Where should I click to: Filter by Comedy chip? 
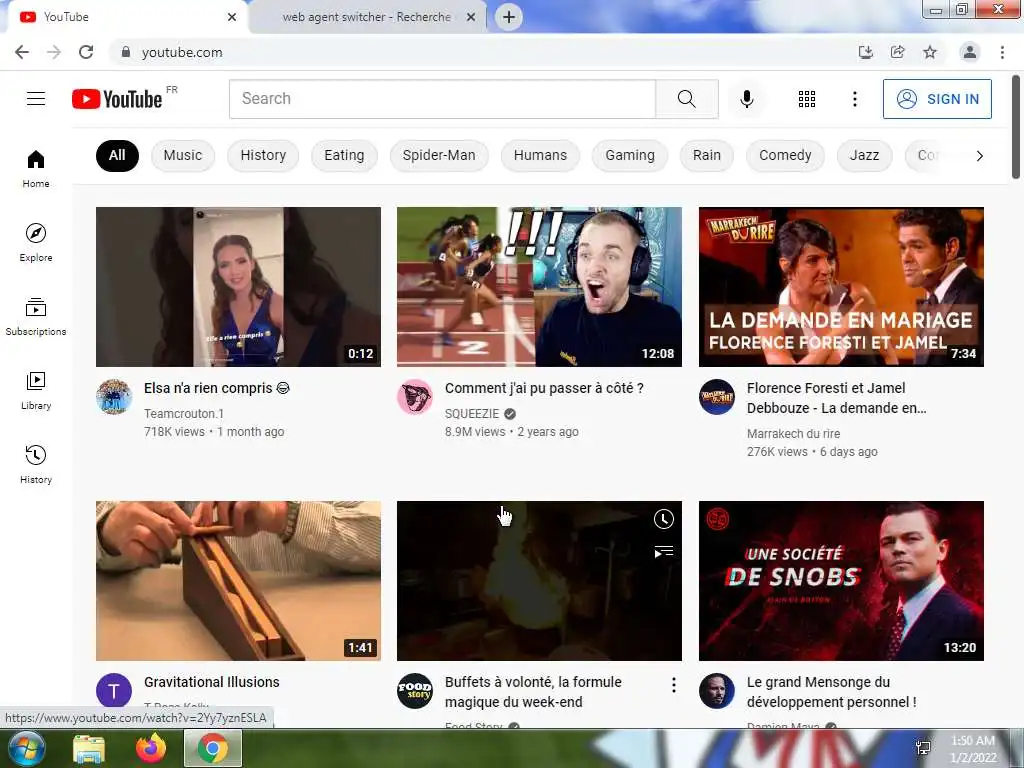click(785, 155)
